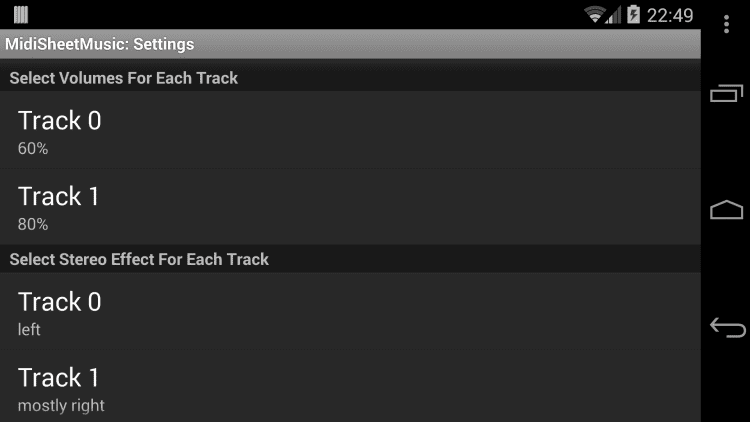750x422 pixels.
Task: Open the Track 0 volume setting
Action: tap(350, 131)
